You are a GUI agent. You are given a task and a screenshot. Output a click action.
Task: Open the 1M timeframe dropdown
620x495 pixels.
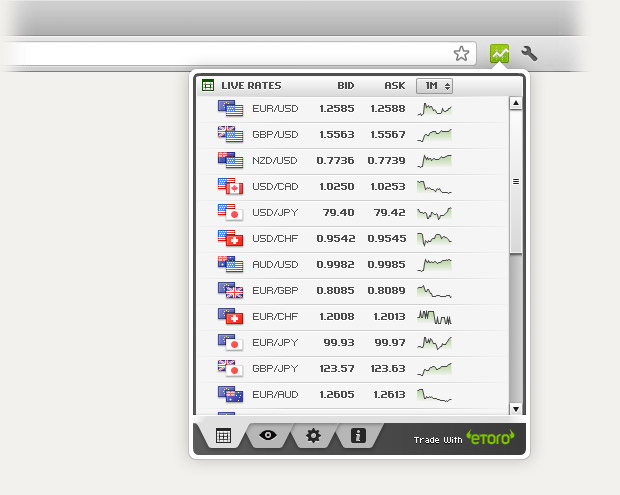click(434, 86)
